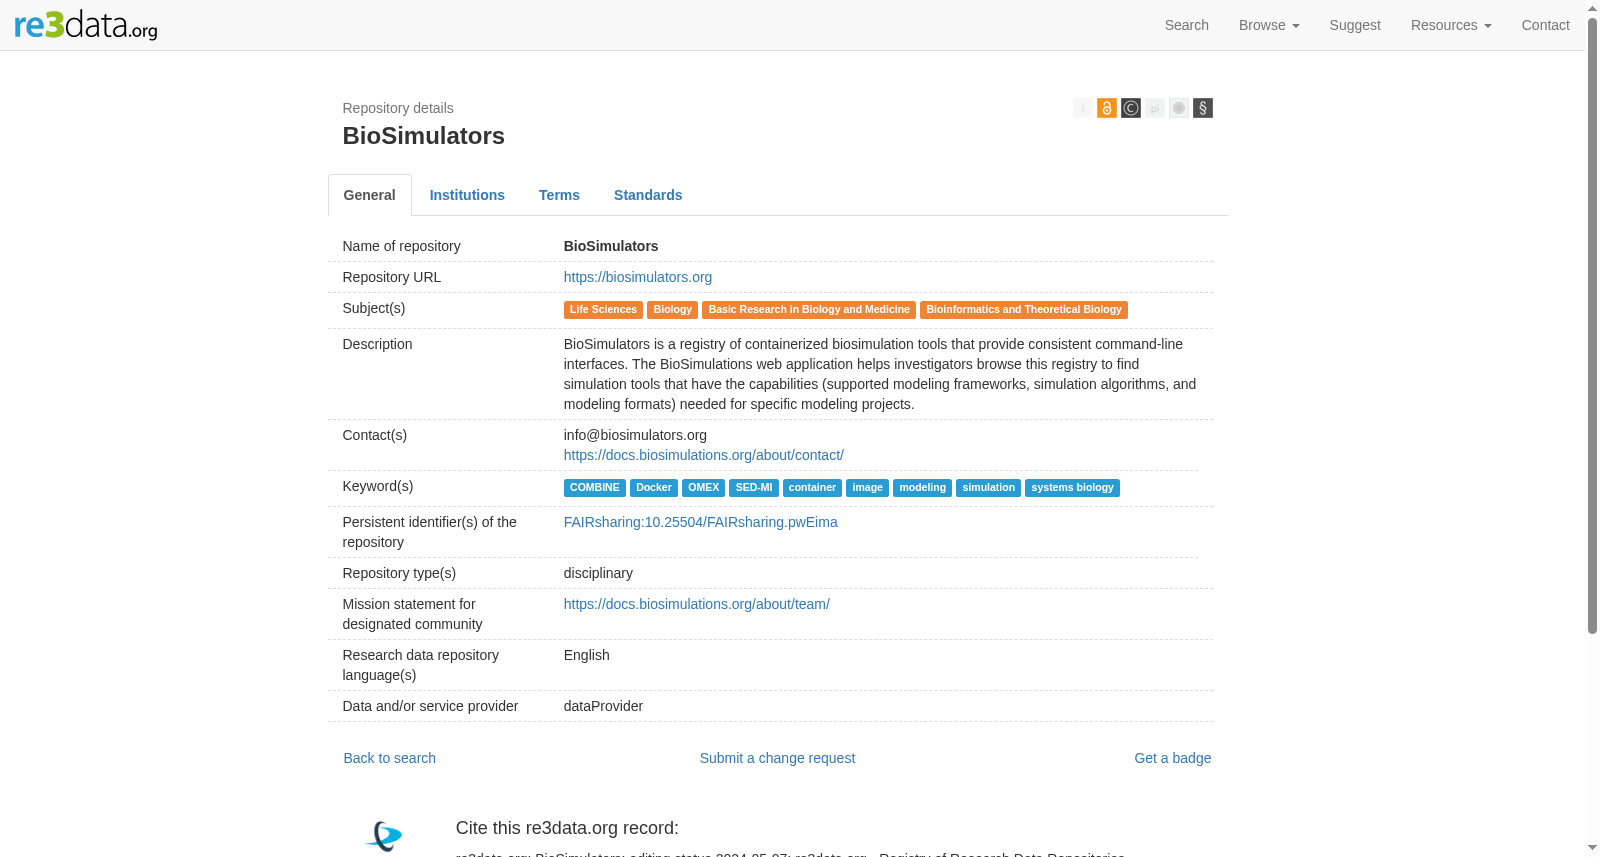The height and width of the screenshot is (857, 1600).
Task: Click the scrollbar up arrow
Action: click(x=1592, y=8)
